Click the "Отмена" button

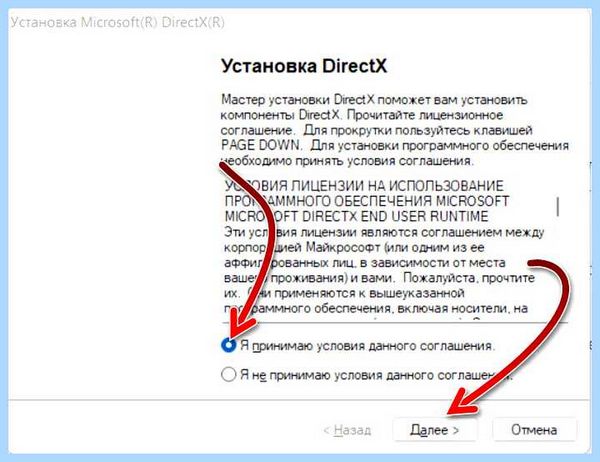(x=534, y=430)
